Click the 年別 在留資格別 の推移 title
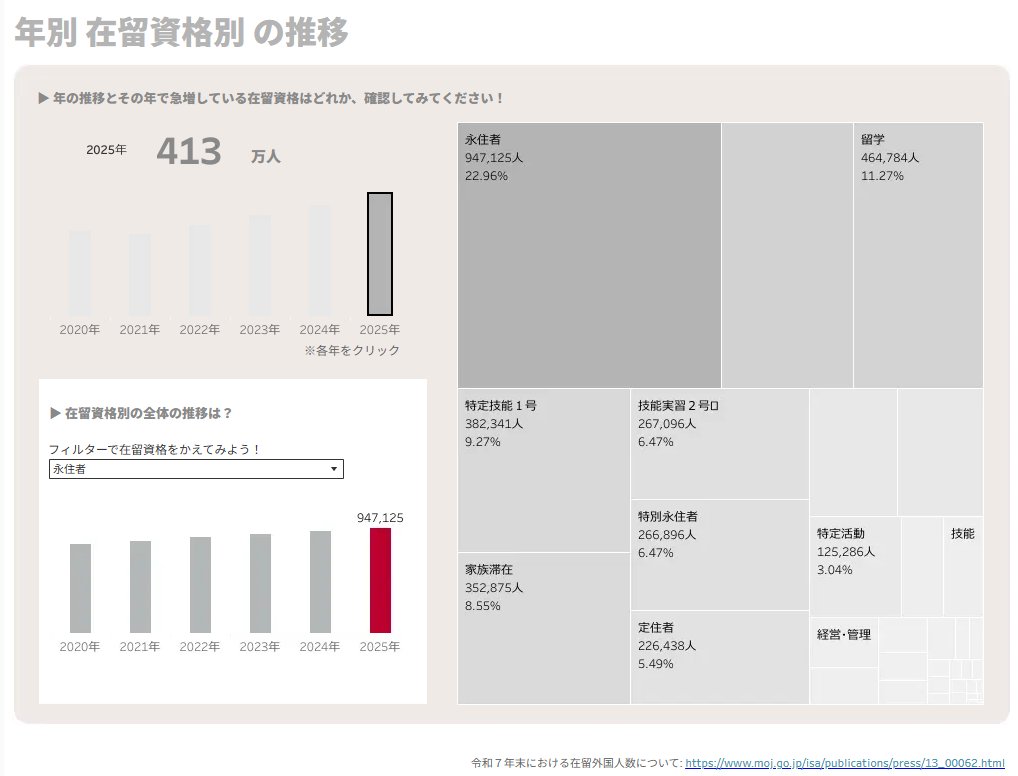Image resolution: width=1018 pixels, height=776 pixels. coord(181,32)
